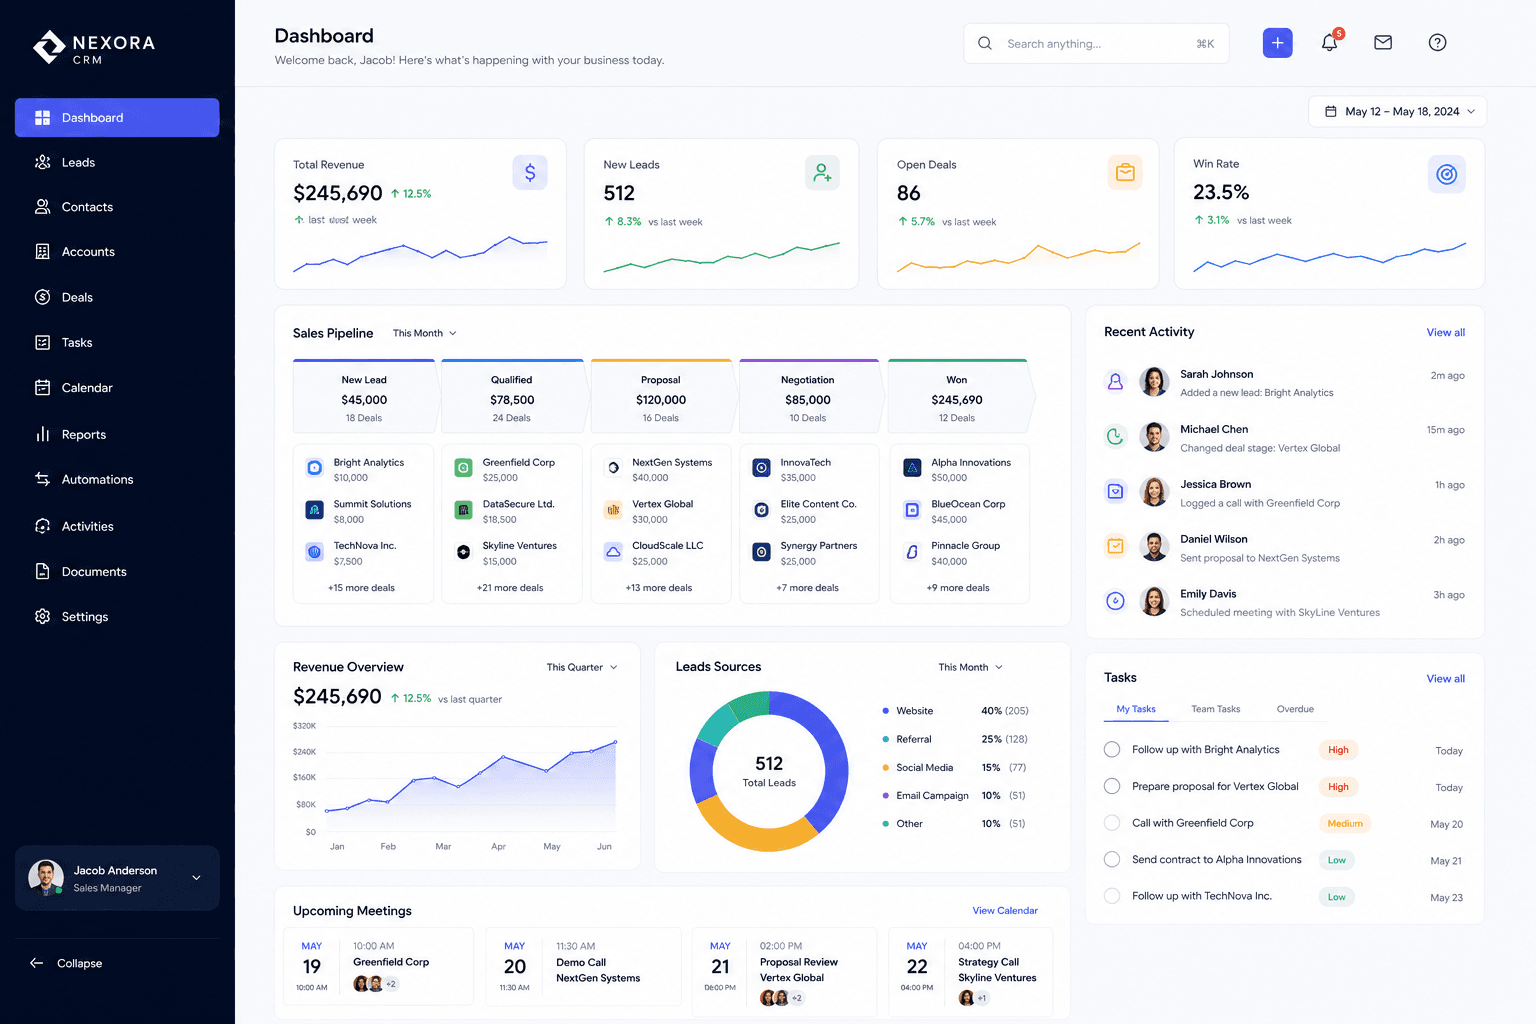Open the View Calendar link
The image size is (1536, 1024).
click(x=1005, y=911)
